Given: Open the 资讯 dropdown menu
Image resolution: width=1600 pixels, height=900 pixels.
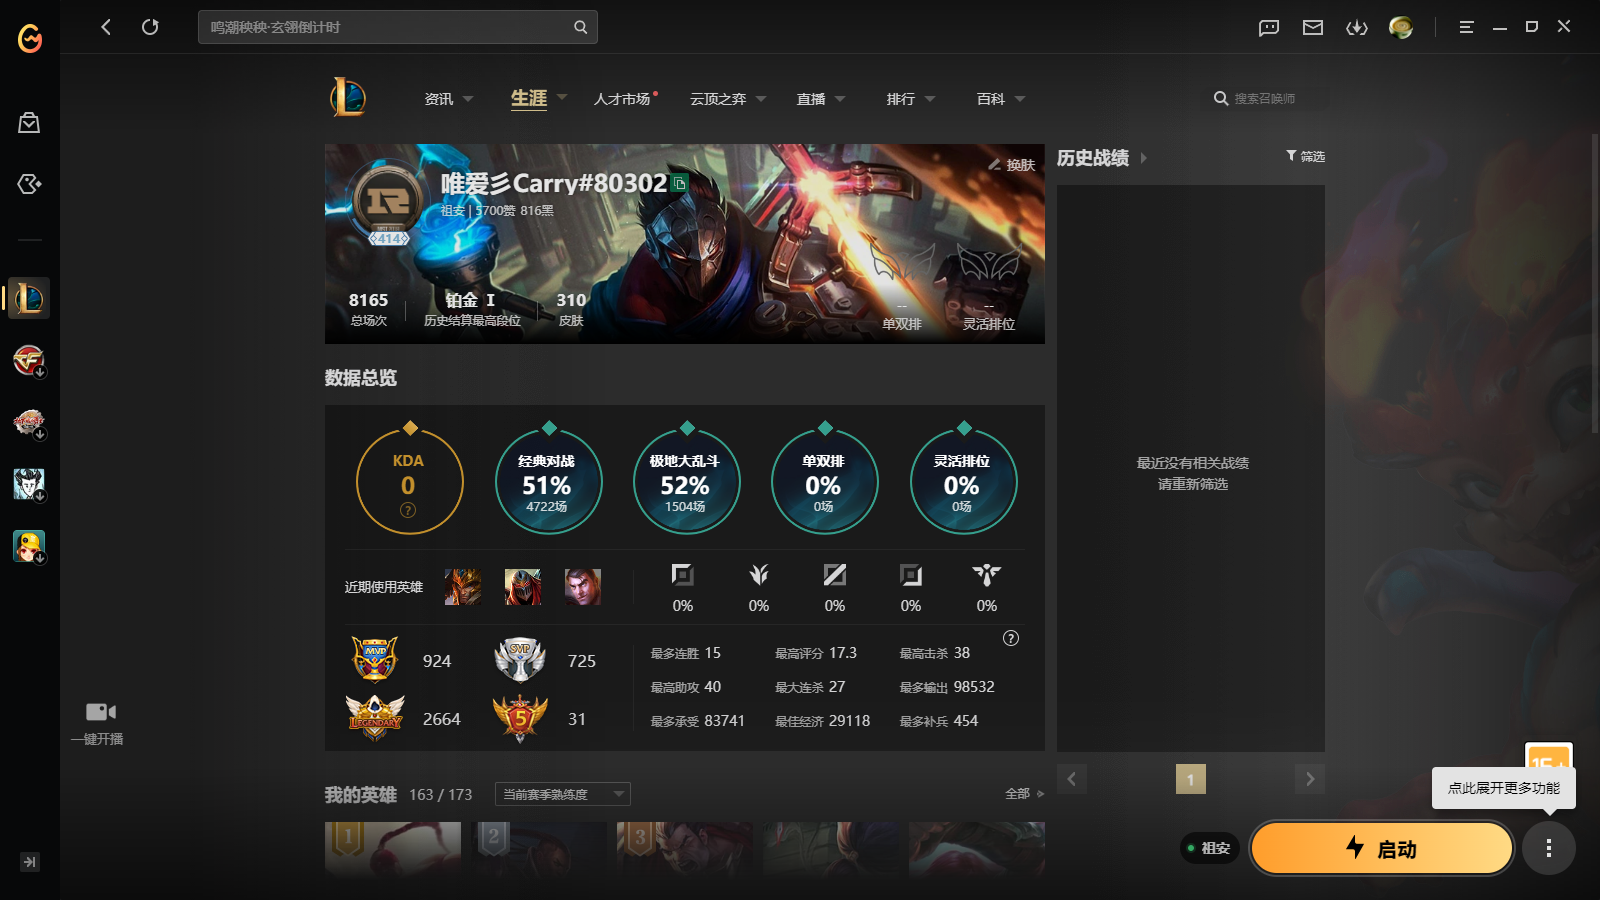Looking at the screenshot, I should click(x=449, y=99).
